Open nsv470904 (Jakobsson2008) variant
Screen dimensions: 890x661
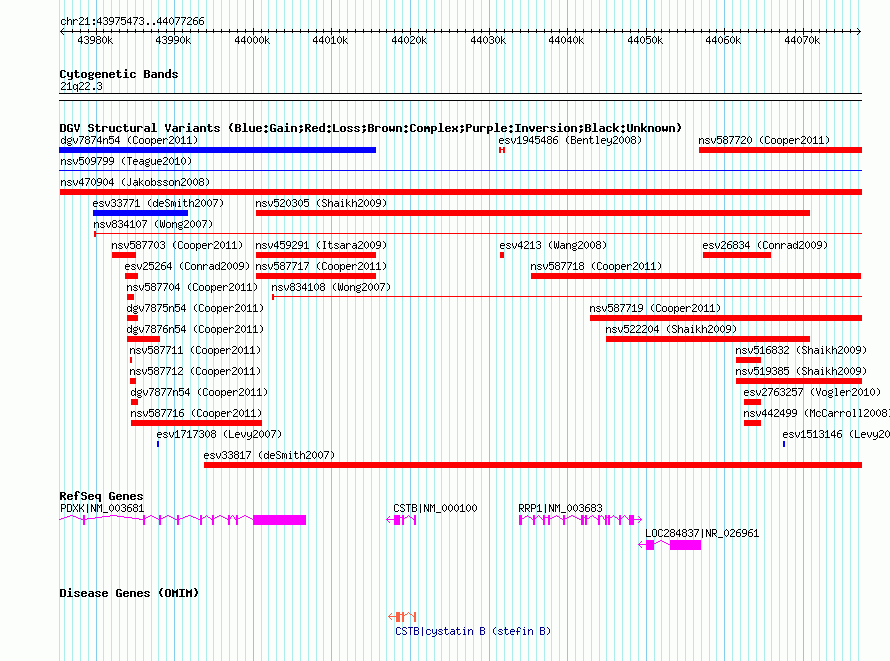[135, 182]
